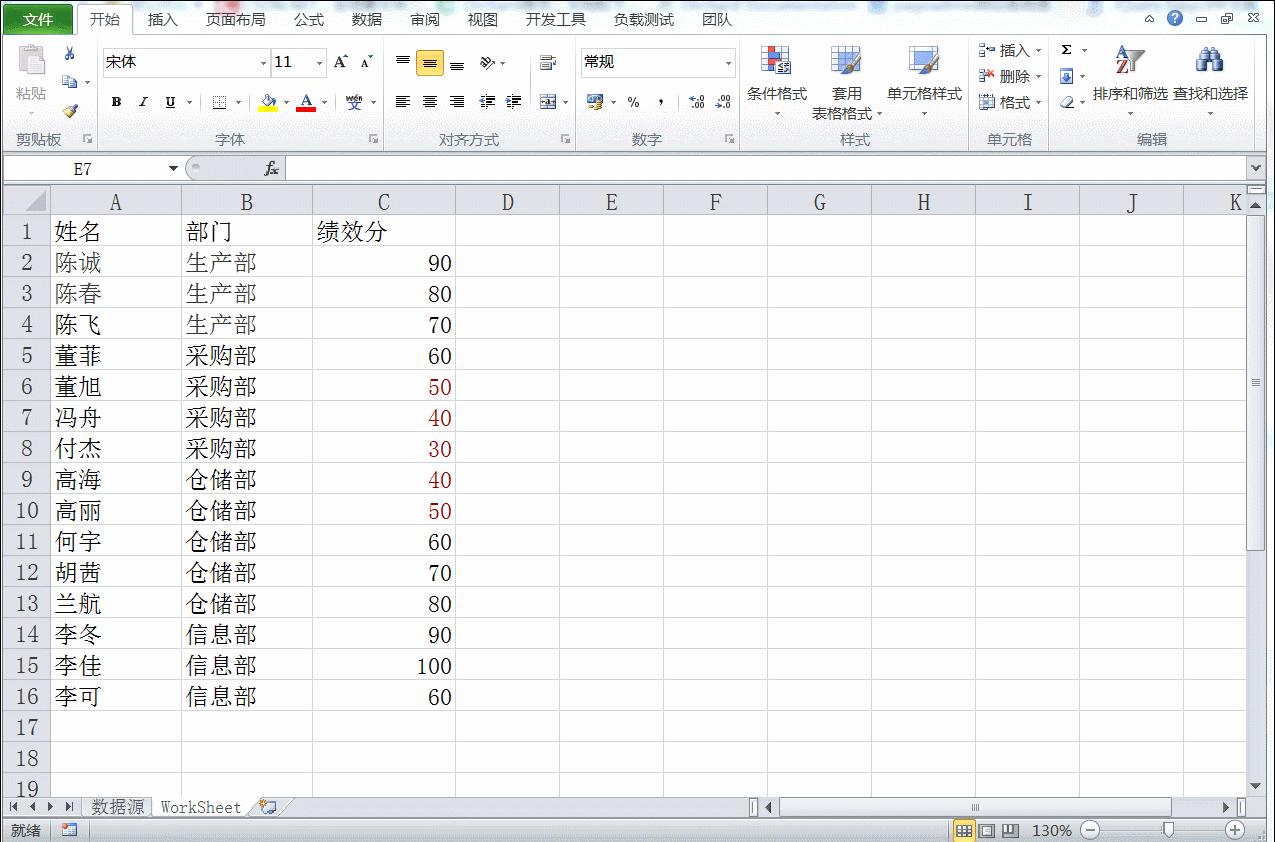
Task: Switch to the 插入 Insert tab
Action: [x=163, y=19]
